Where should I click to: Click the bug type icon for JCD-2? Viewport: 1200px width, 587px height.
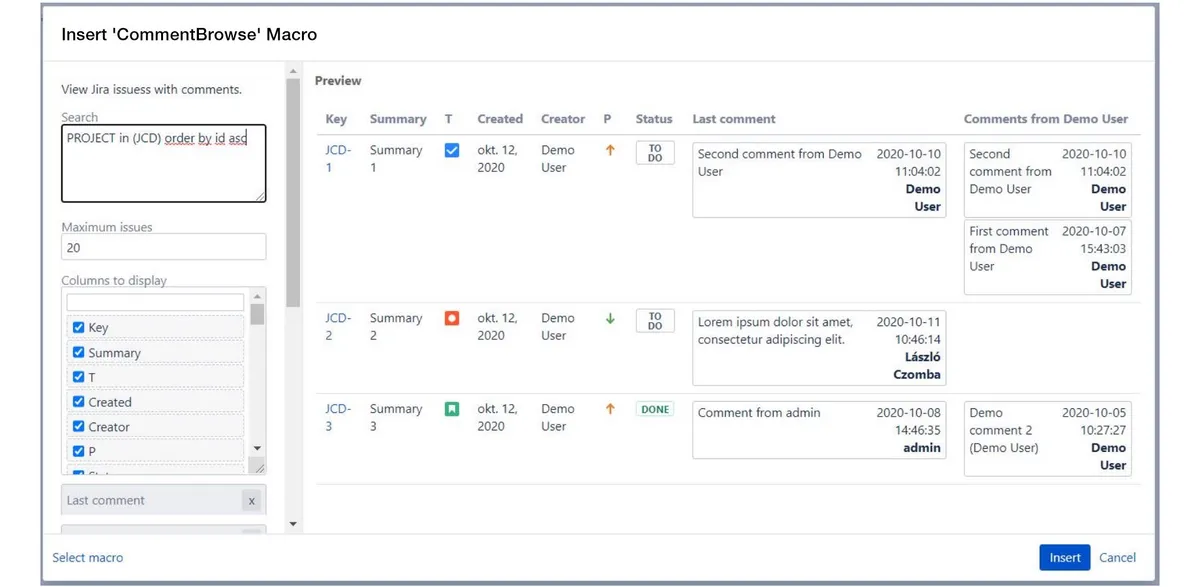pyautogui.click(x=451, y=318)
